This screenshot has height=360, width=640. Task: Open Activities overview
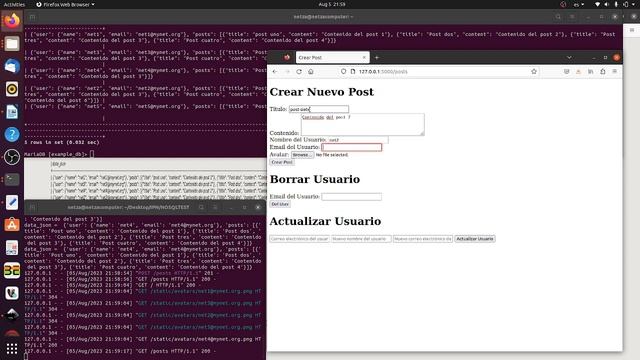(14, 4)
